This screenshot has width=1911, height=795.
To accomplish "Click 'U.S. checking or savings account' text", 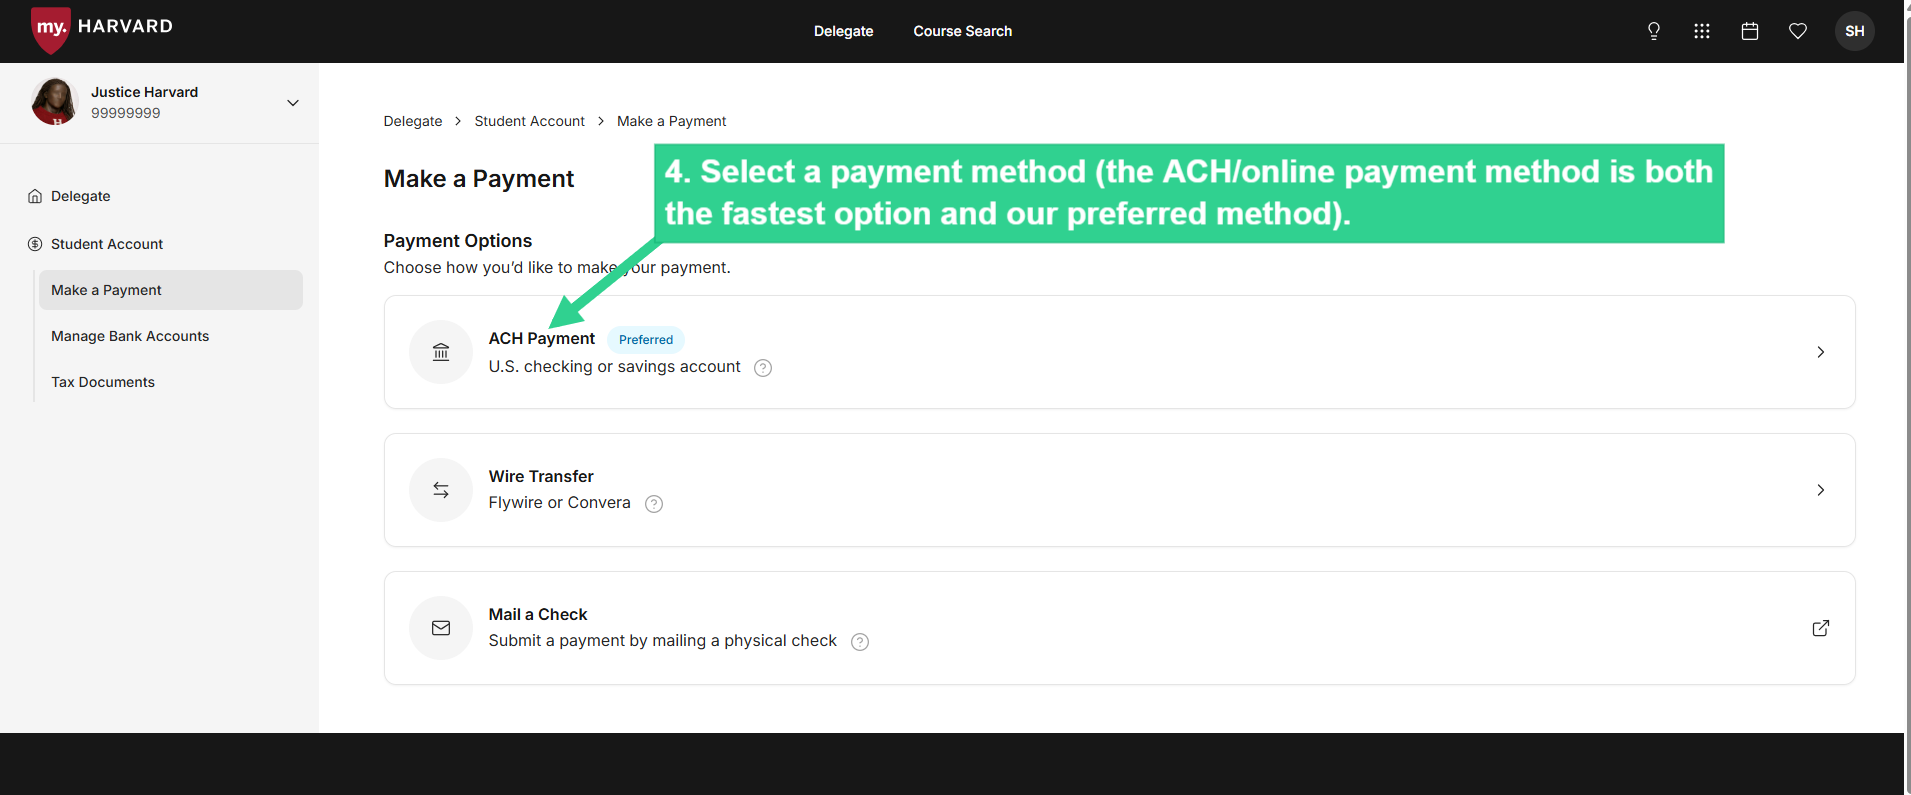I will [615, 367].
